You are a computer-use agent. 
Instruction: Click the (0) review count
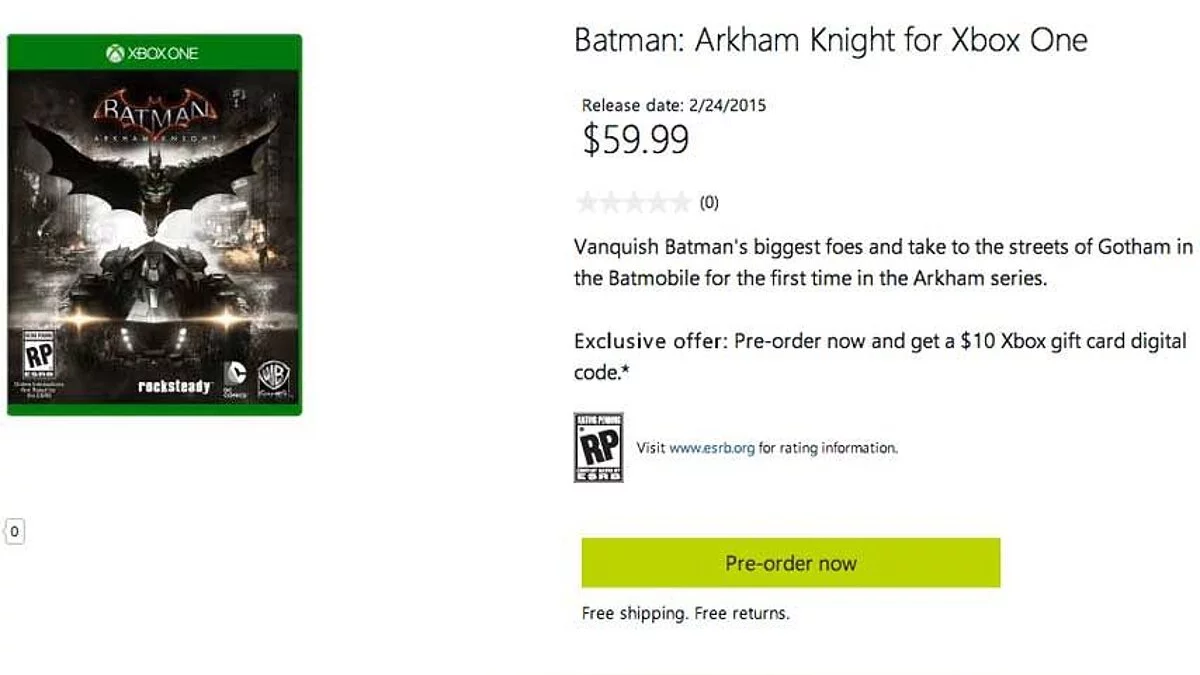coord(709,203)
